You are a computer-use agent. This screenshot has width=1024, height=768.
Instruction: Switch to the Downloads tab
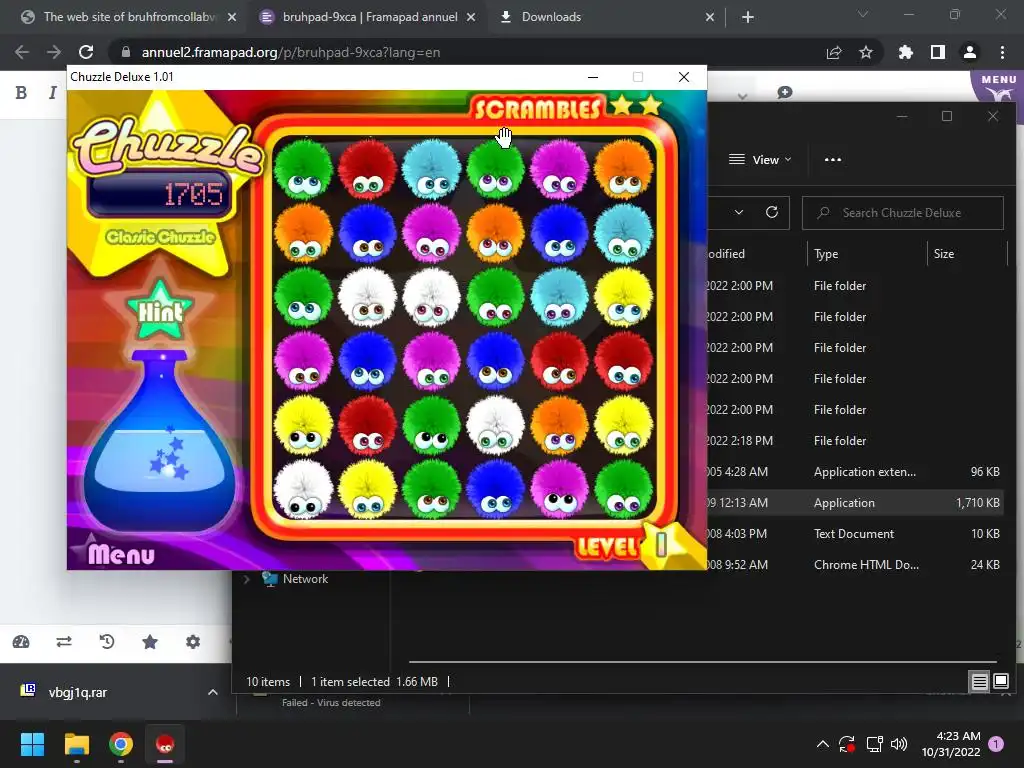coord(606,17)
